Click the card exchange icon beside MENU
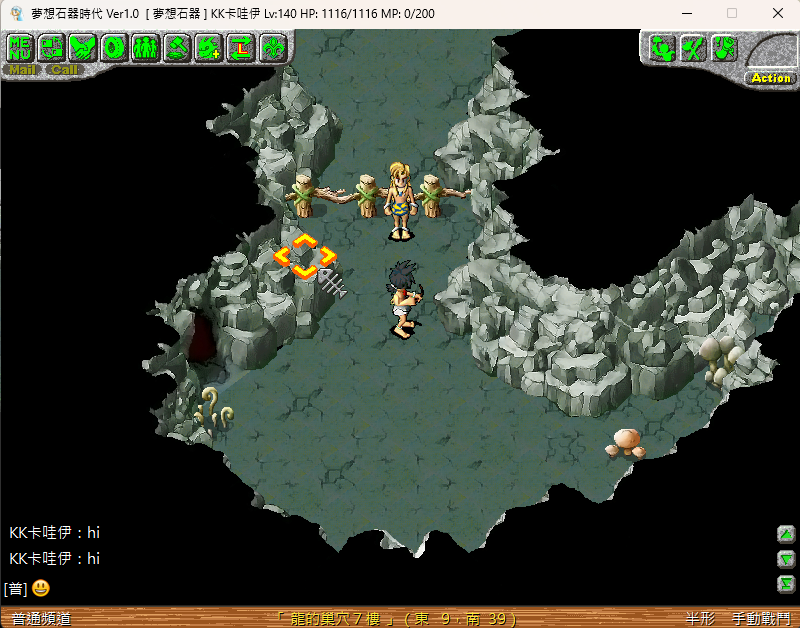The width and height of the screenshot is (800, 628). click(x=52, y=47)
